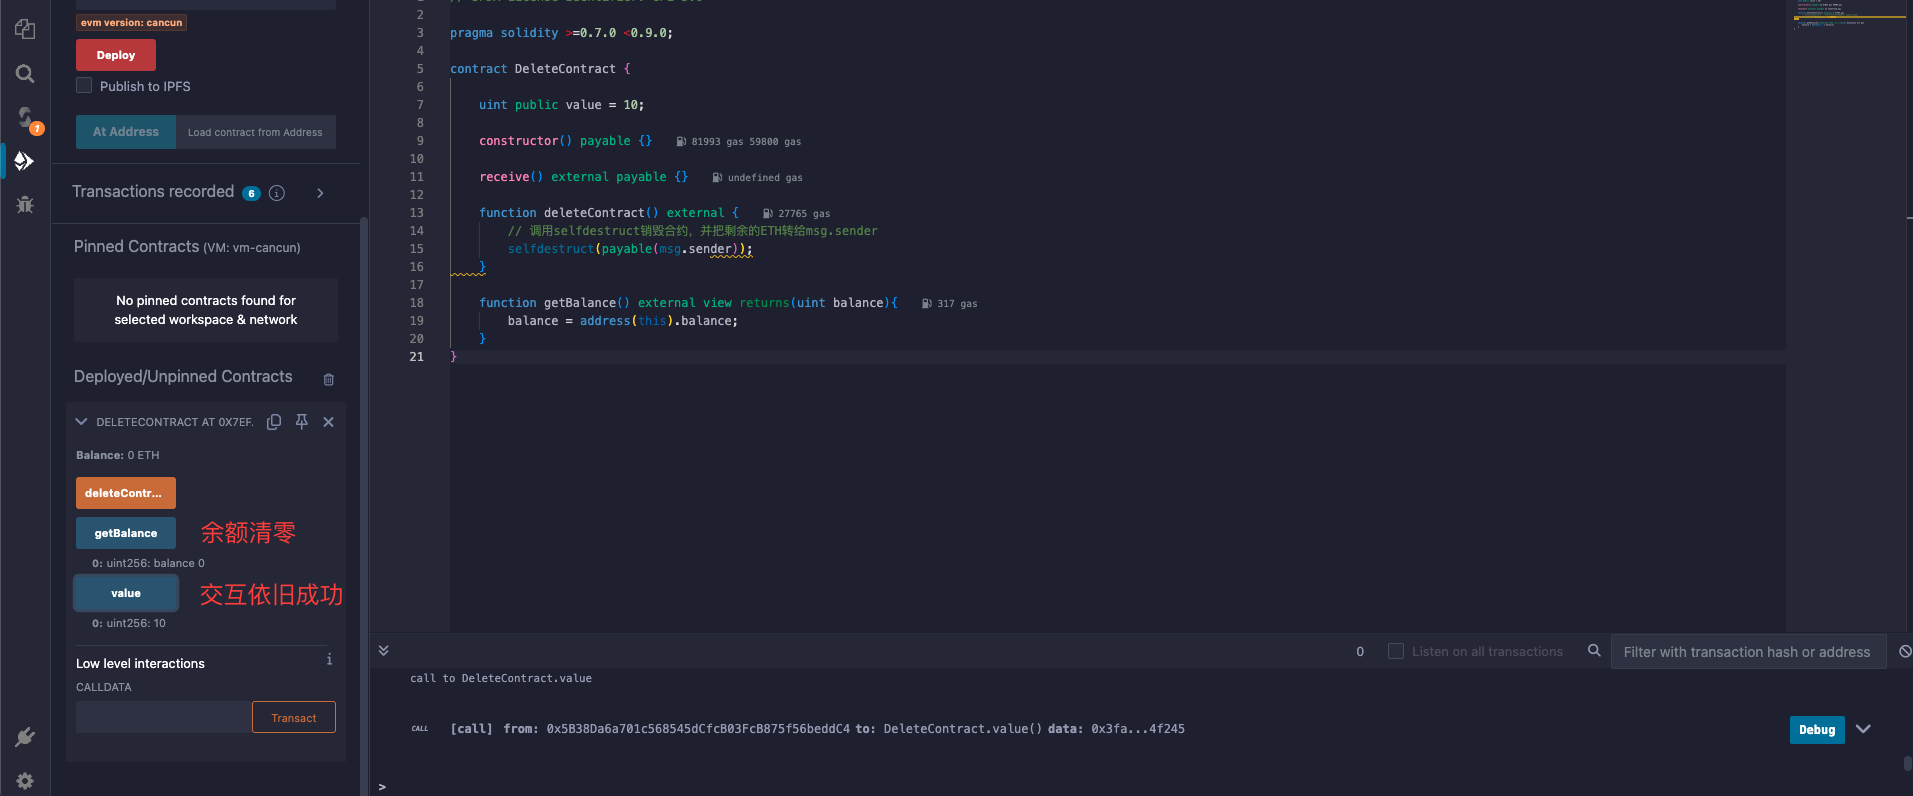Viewport: 1913px width, 796px height.
Task: Click line number 13 in the gutter
Action: tap(416, 213)
